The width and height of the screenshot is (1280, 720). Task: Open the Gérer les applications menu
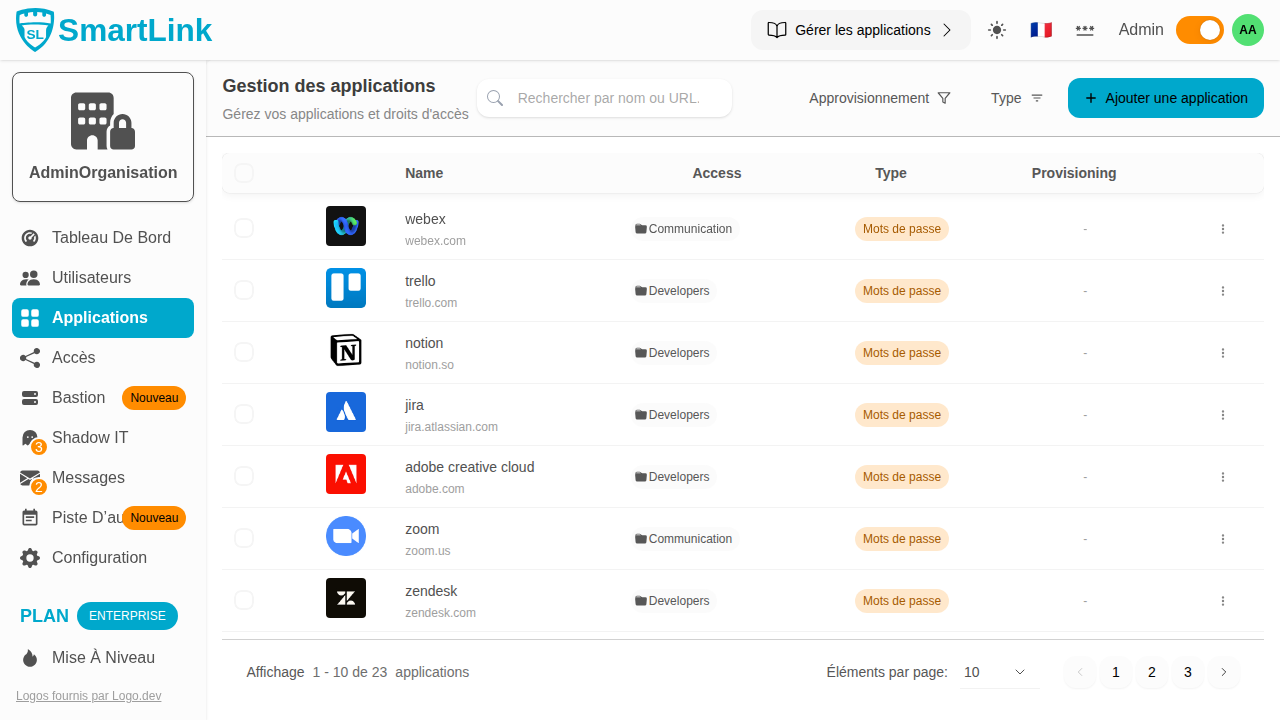point(860,30)
